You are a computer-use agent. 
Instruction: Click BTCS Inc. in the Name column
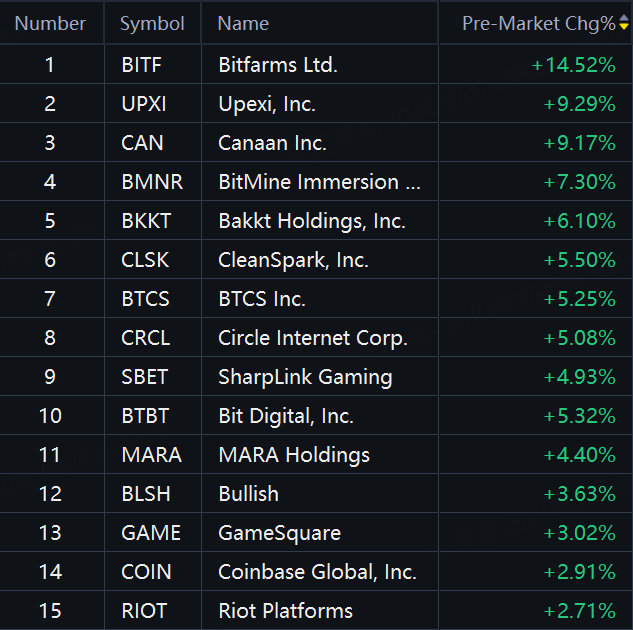pyautogui.click(x=262, y=299)
